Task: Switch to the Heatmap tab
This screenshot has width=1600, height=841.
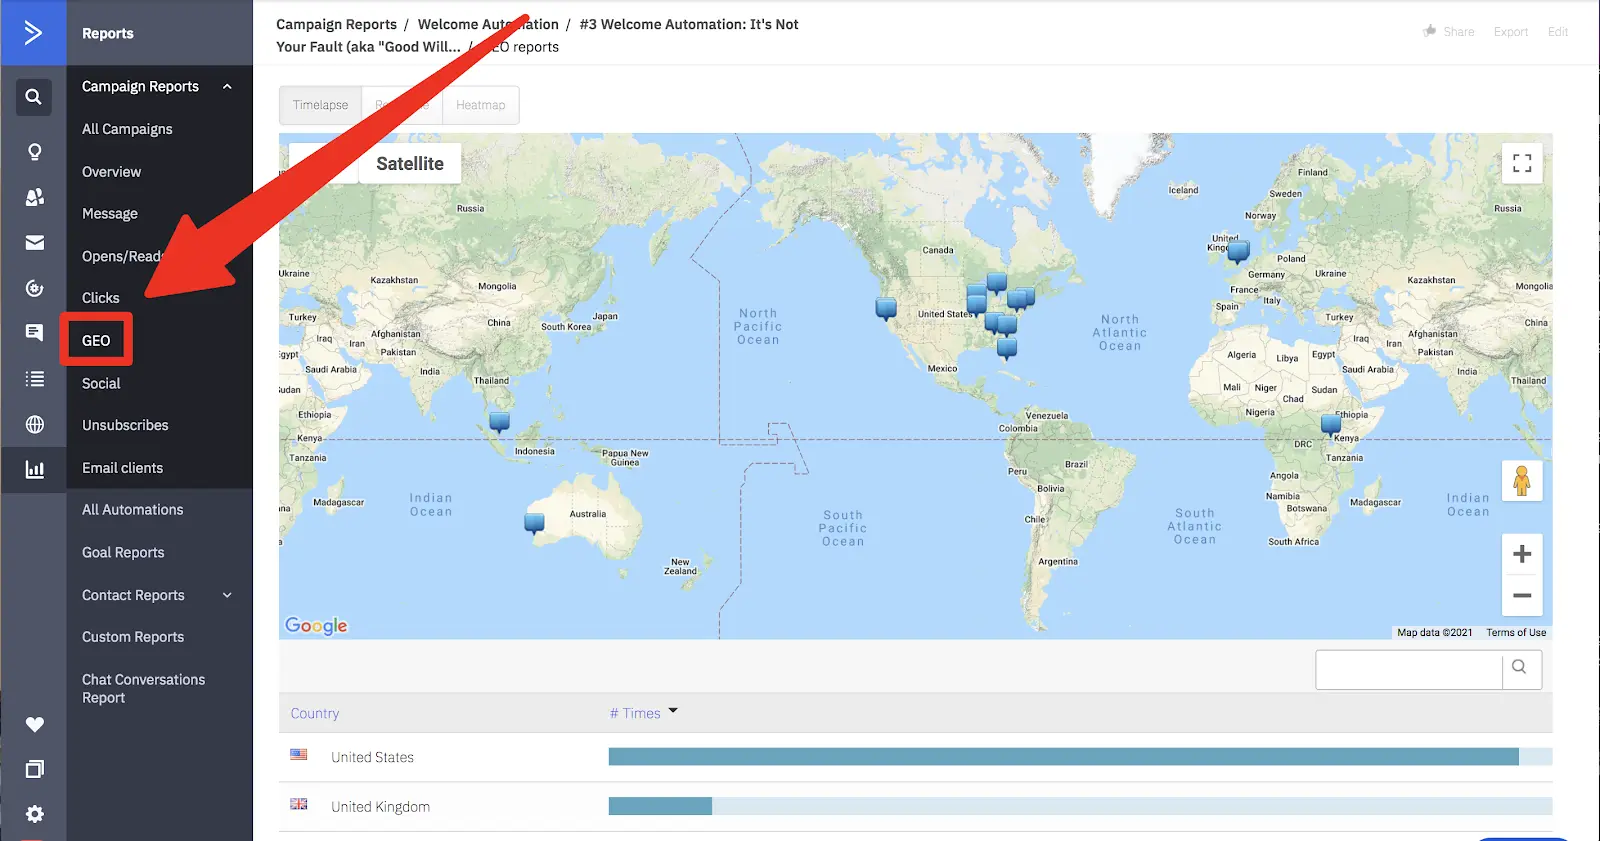Action: [481, 105]
